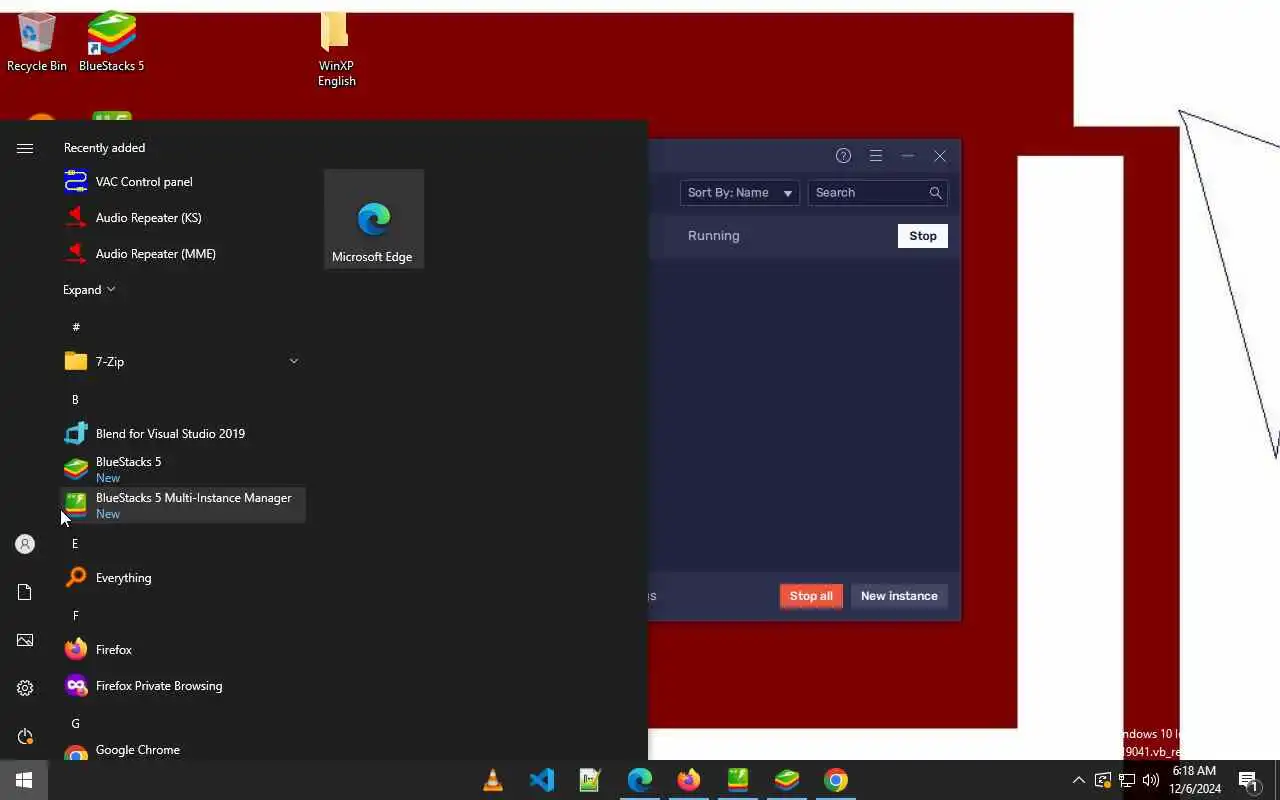The height and width of the screenshot is (800, 1280).
Task: Open BlueStacks 5 Multi-Instance Manager entry
Action: [182, 506]
